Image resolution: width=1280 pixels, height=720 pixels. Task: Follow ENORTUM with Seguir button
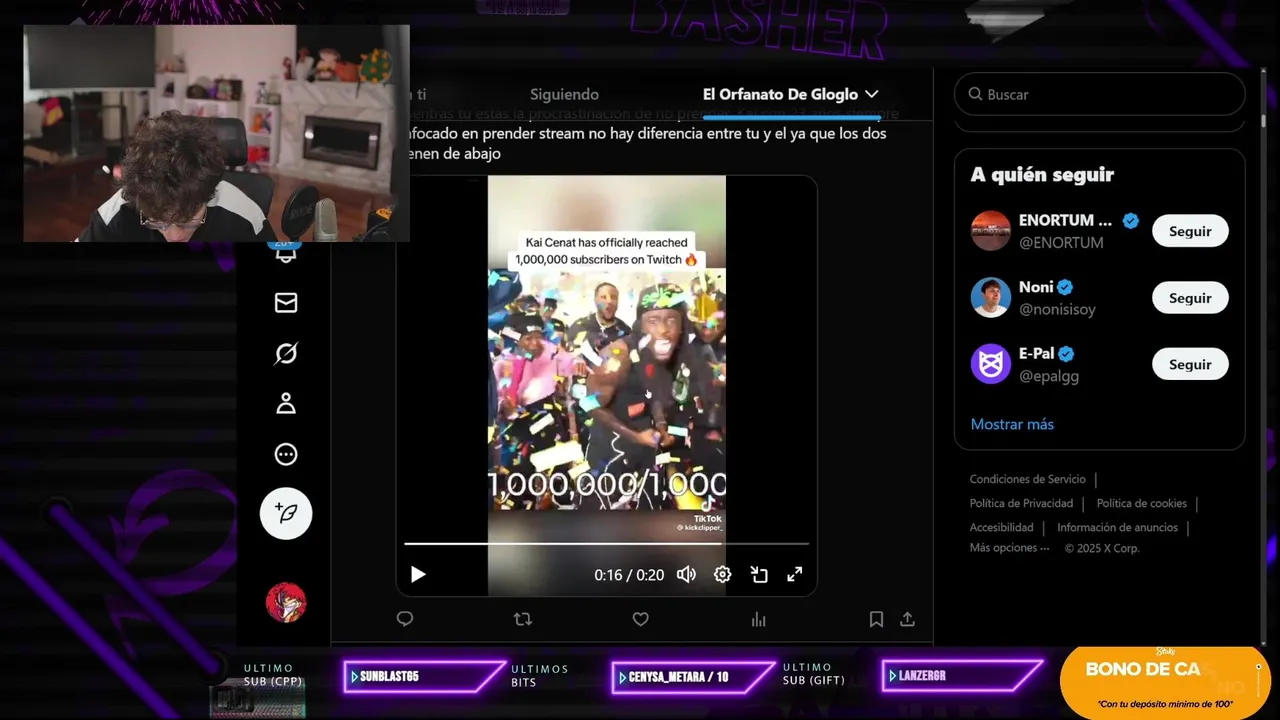[x=1190, y=231]
